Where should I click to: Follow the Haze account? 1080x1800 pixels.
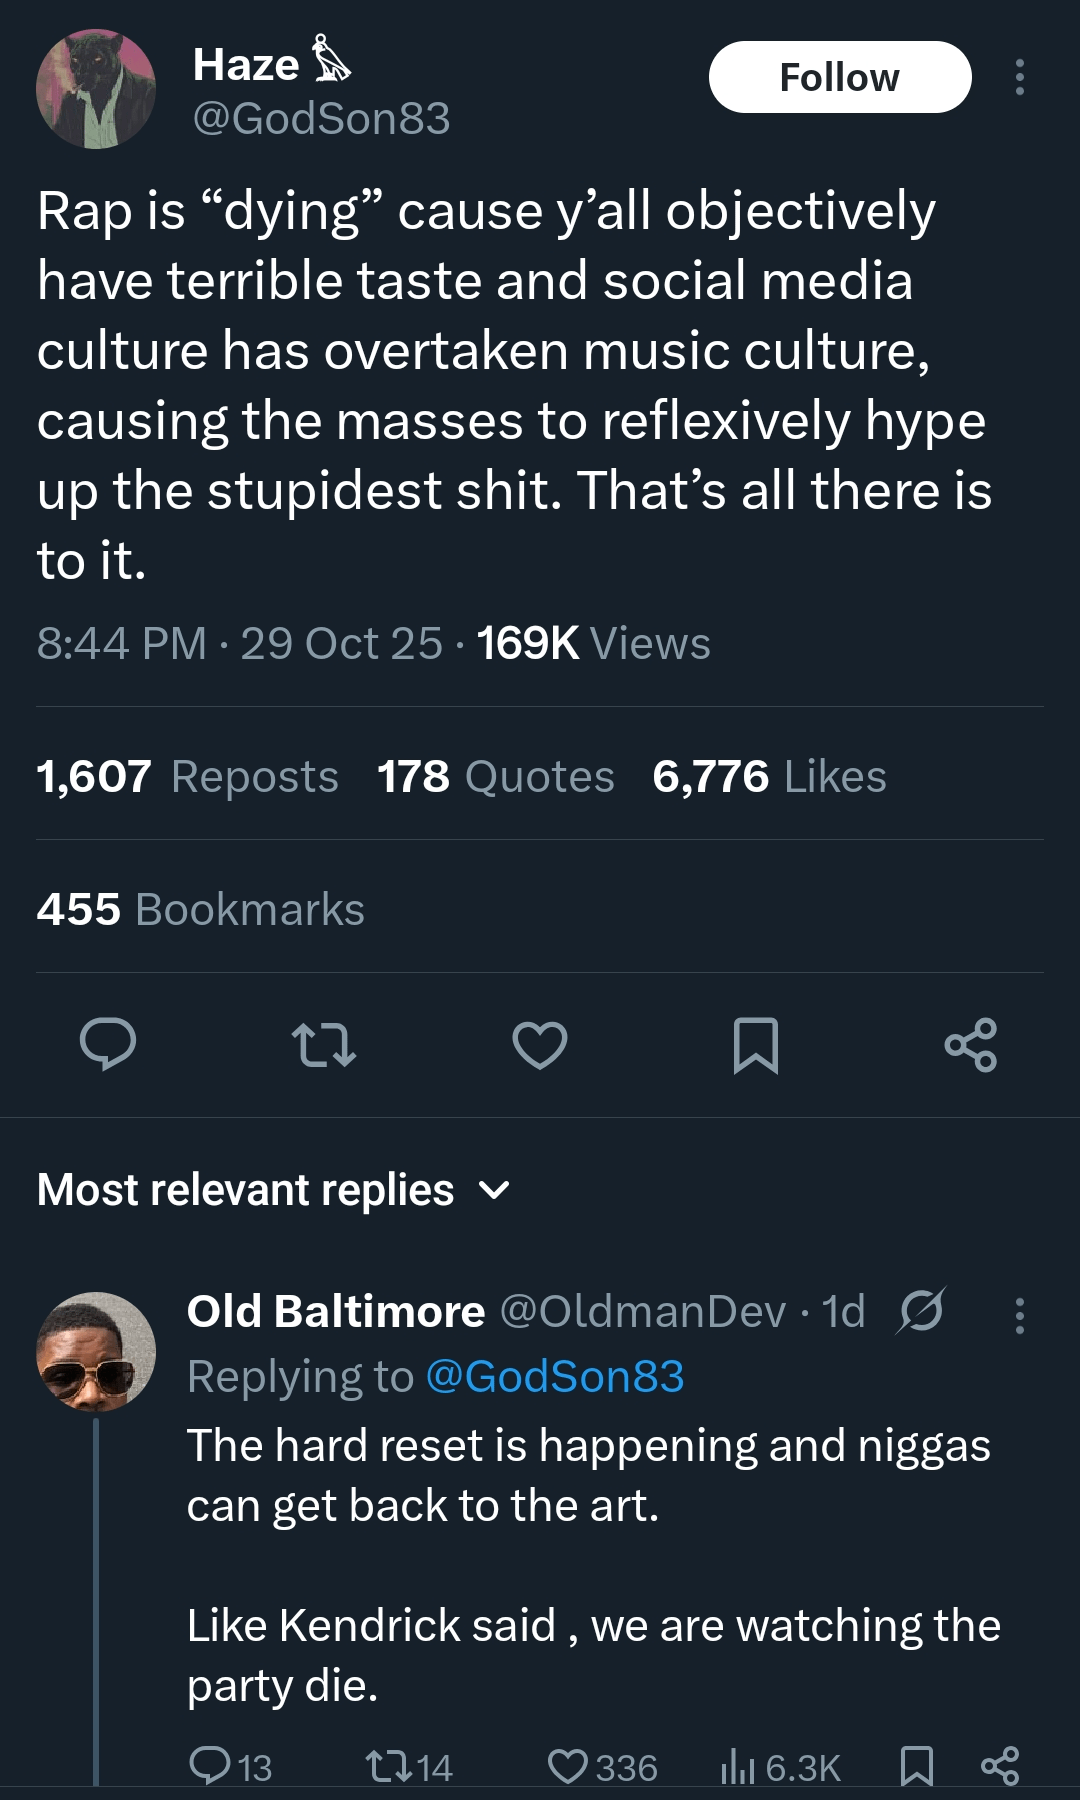click(x=840, y=77)
